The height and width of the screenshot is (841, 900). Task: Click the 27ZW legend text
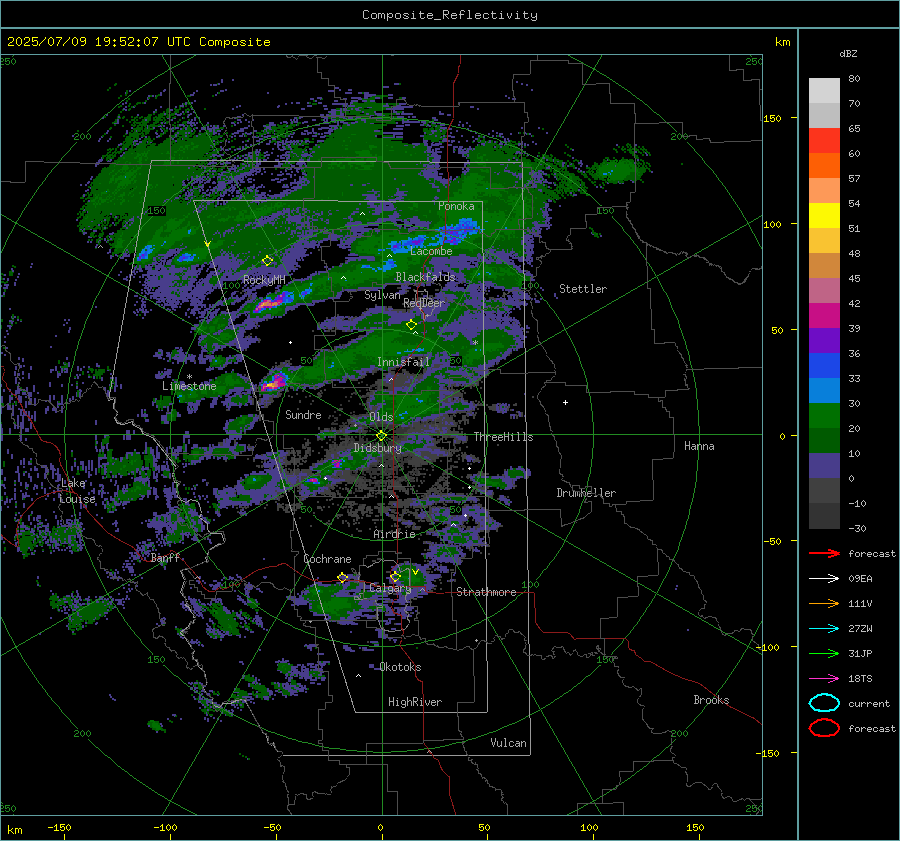[860, 629]
